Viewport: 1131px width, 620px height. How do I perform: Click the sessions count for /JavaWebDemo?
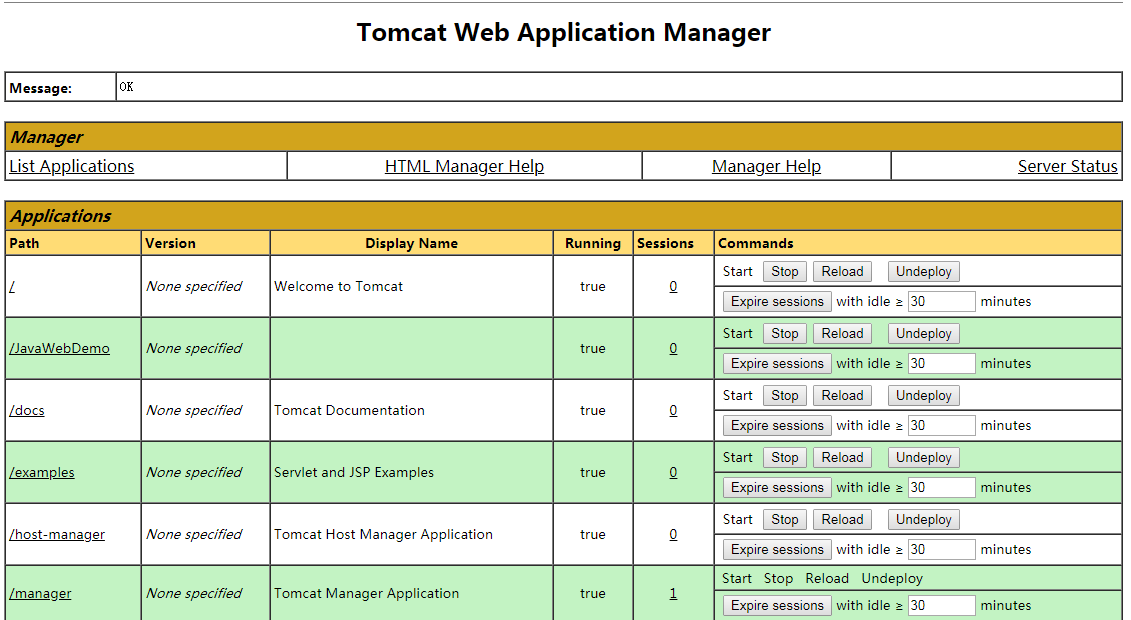(673, 348)
